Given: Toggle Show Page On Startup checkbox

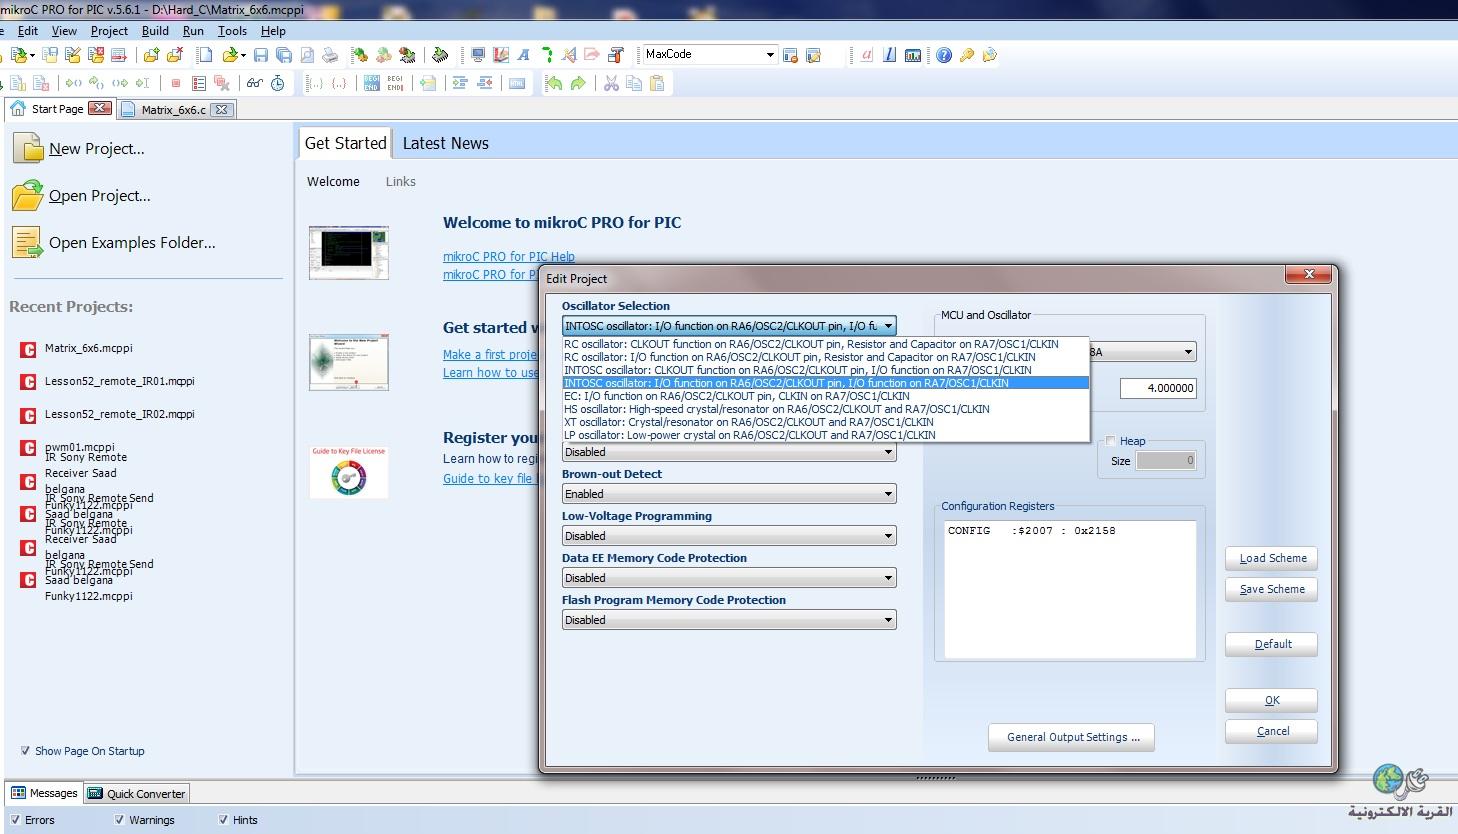Looking at the screenshot, I should [25, 751].
